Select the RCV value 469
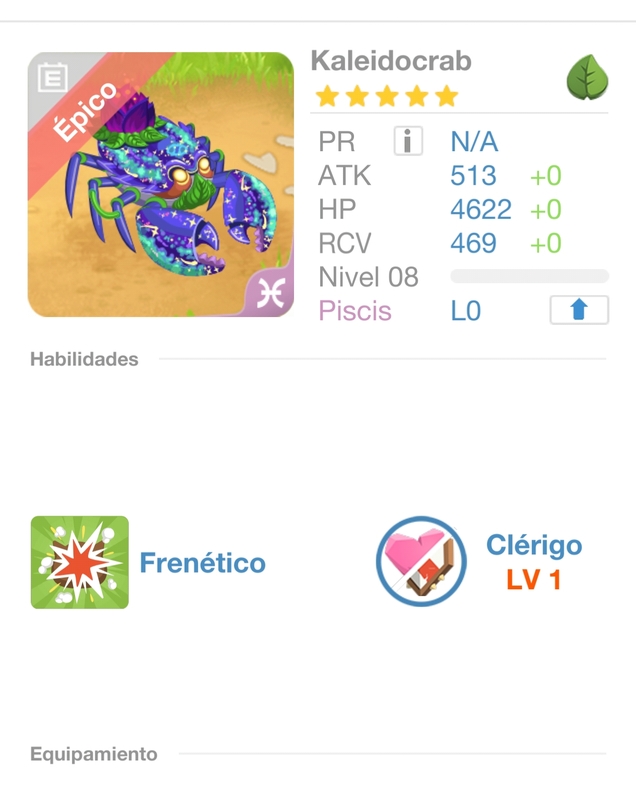 coord(473,243)
